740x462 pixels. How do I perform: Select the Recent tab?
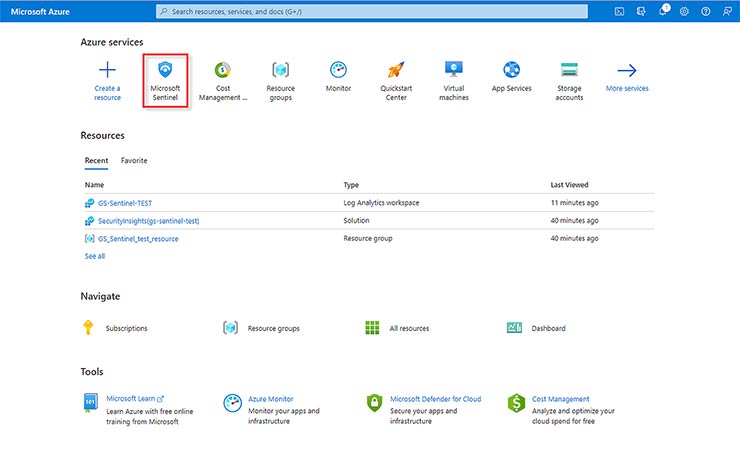(97, 160)
